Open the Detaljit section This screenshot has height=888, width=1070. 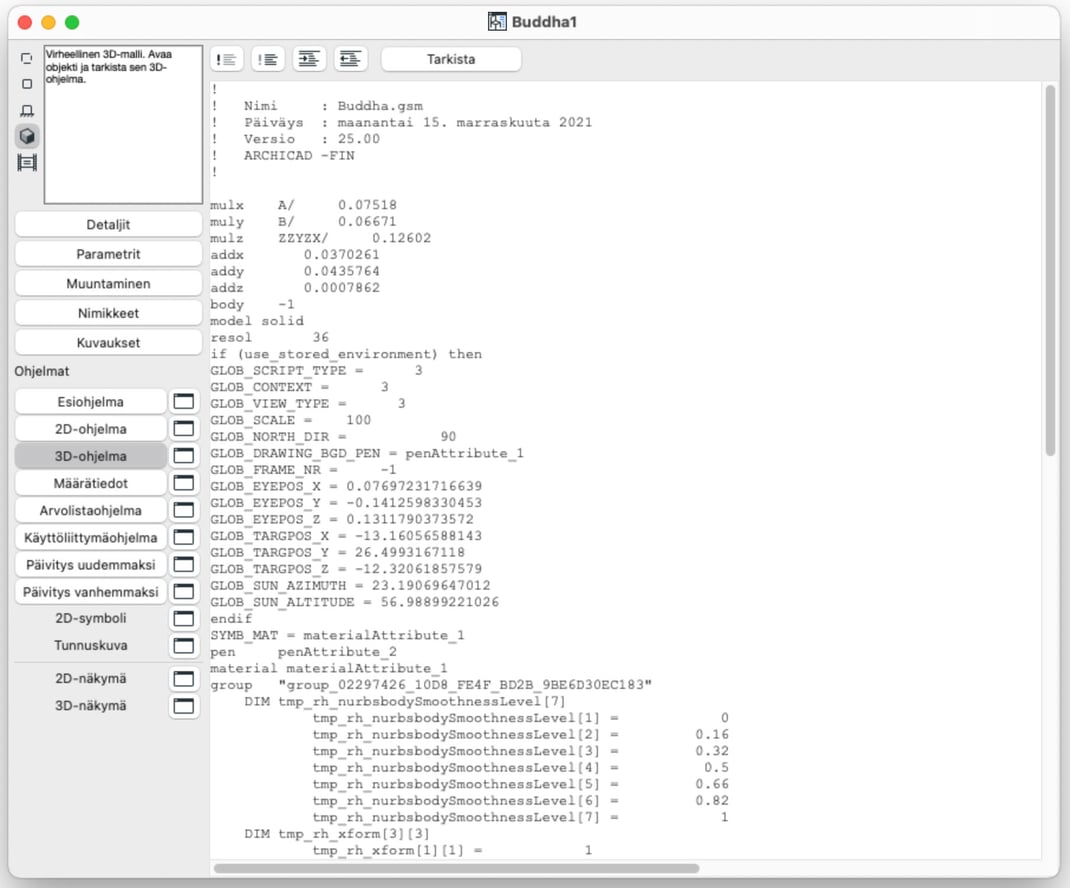click(108, 225)
